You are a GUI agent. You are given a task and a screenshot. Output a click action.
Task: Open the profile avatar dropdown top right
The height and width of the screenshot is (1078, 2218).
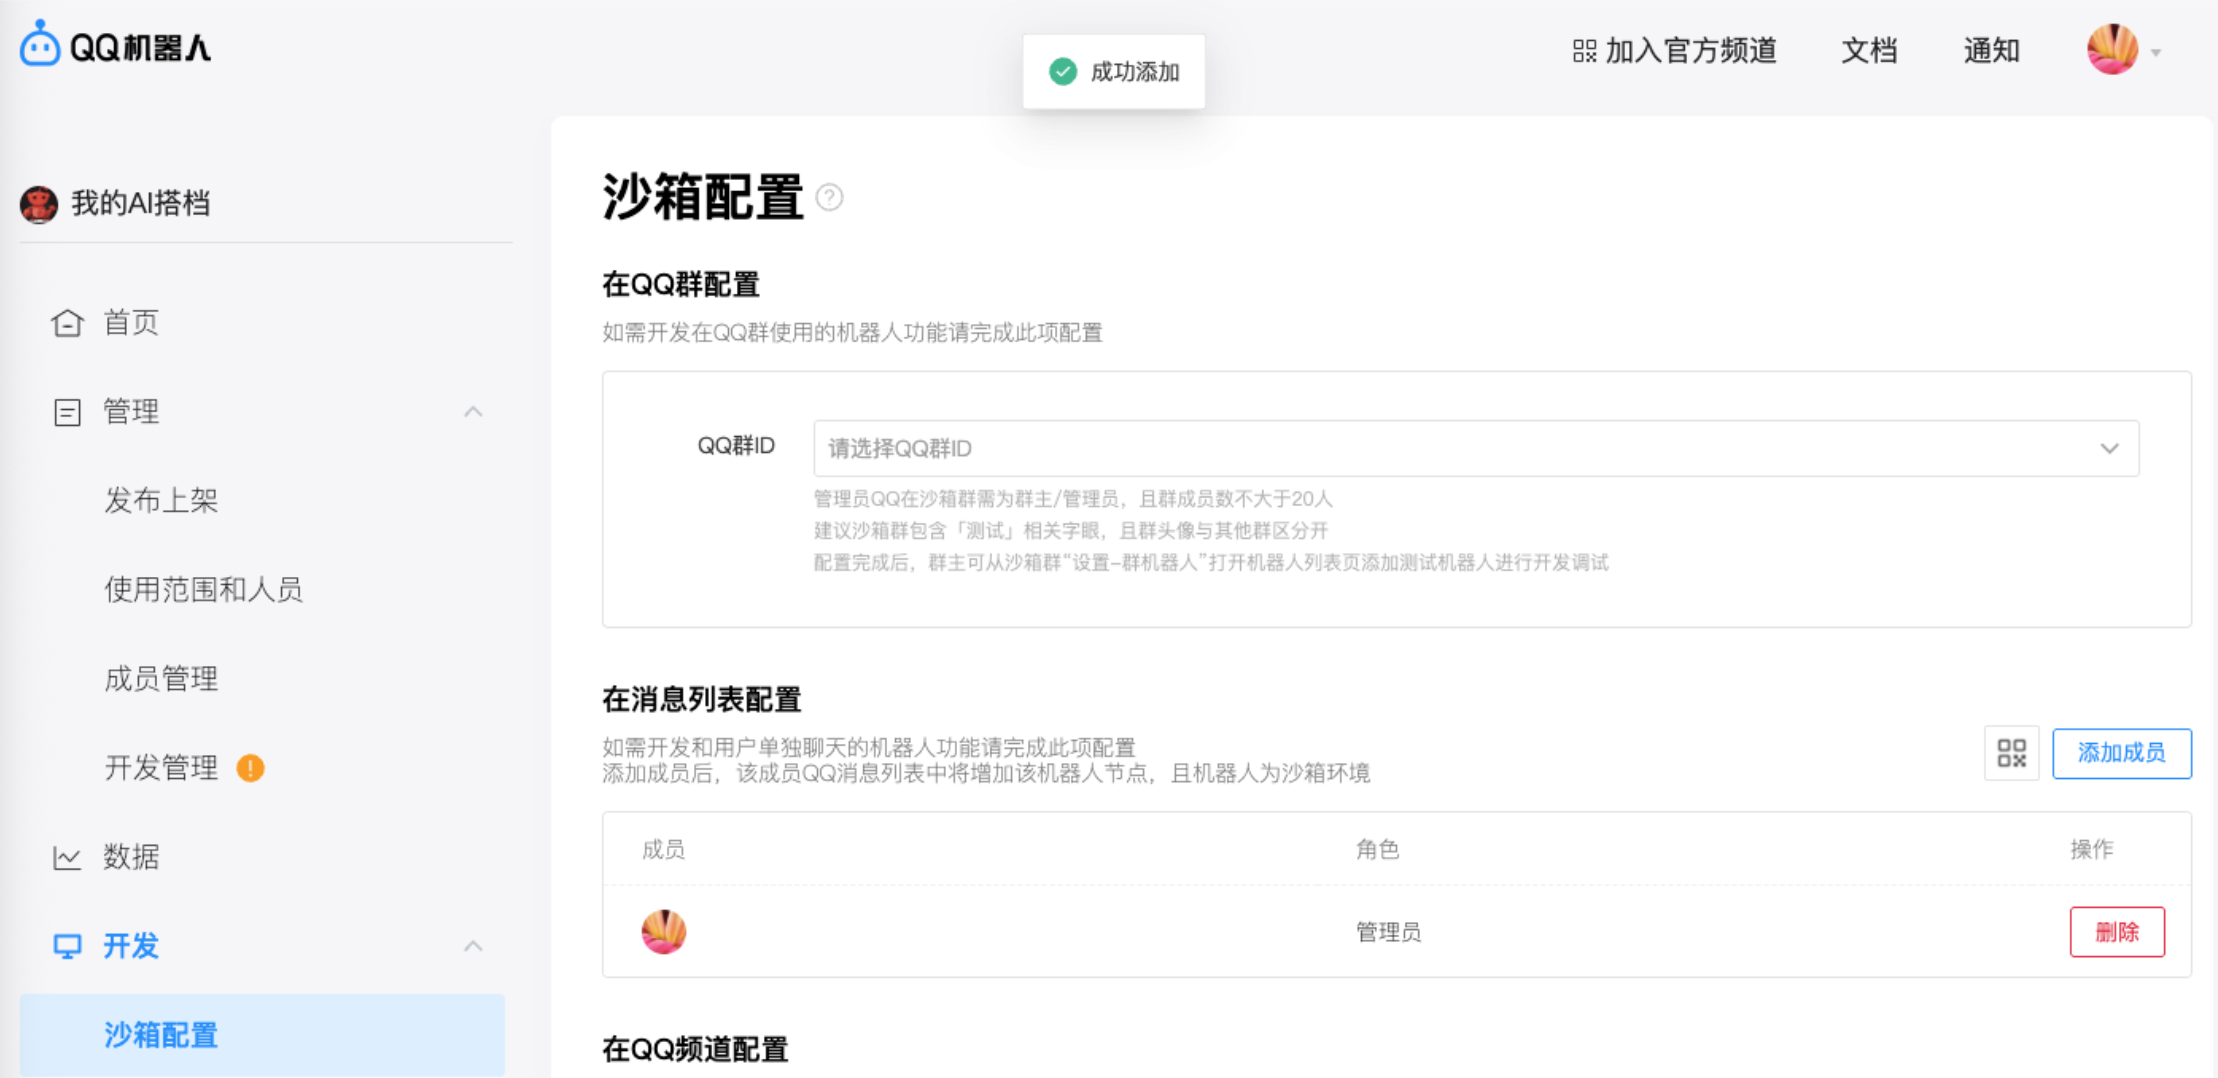(2113, 49)
